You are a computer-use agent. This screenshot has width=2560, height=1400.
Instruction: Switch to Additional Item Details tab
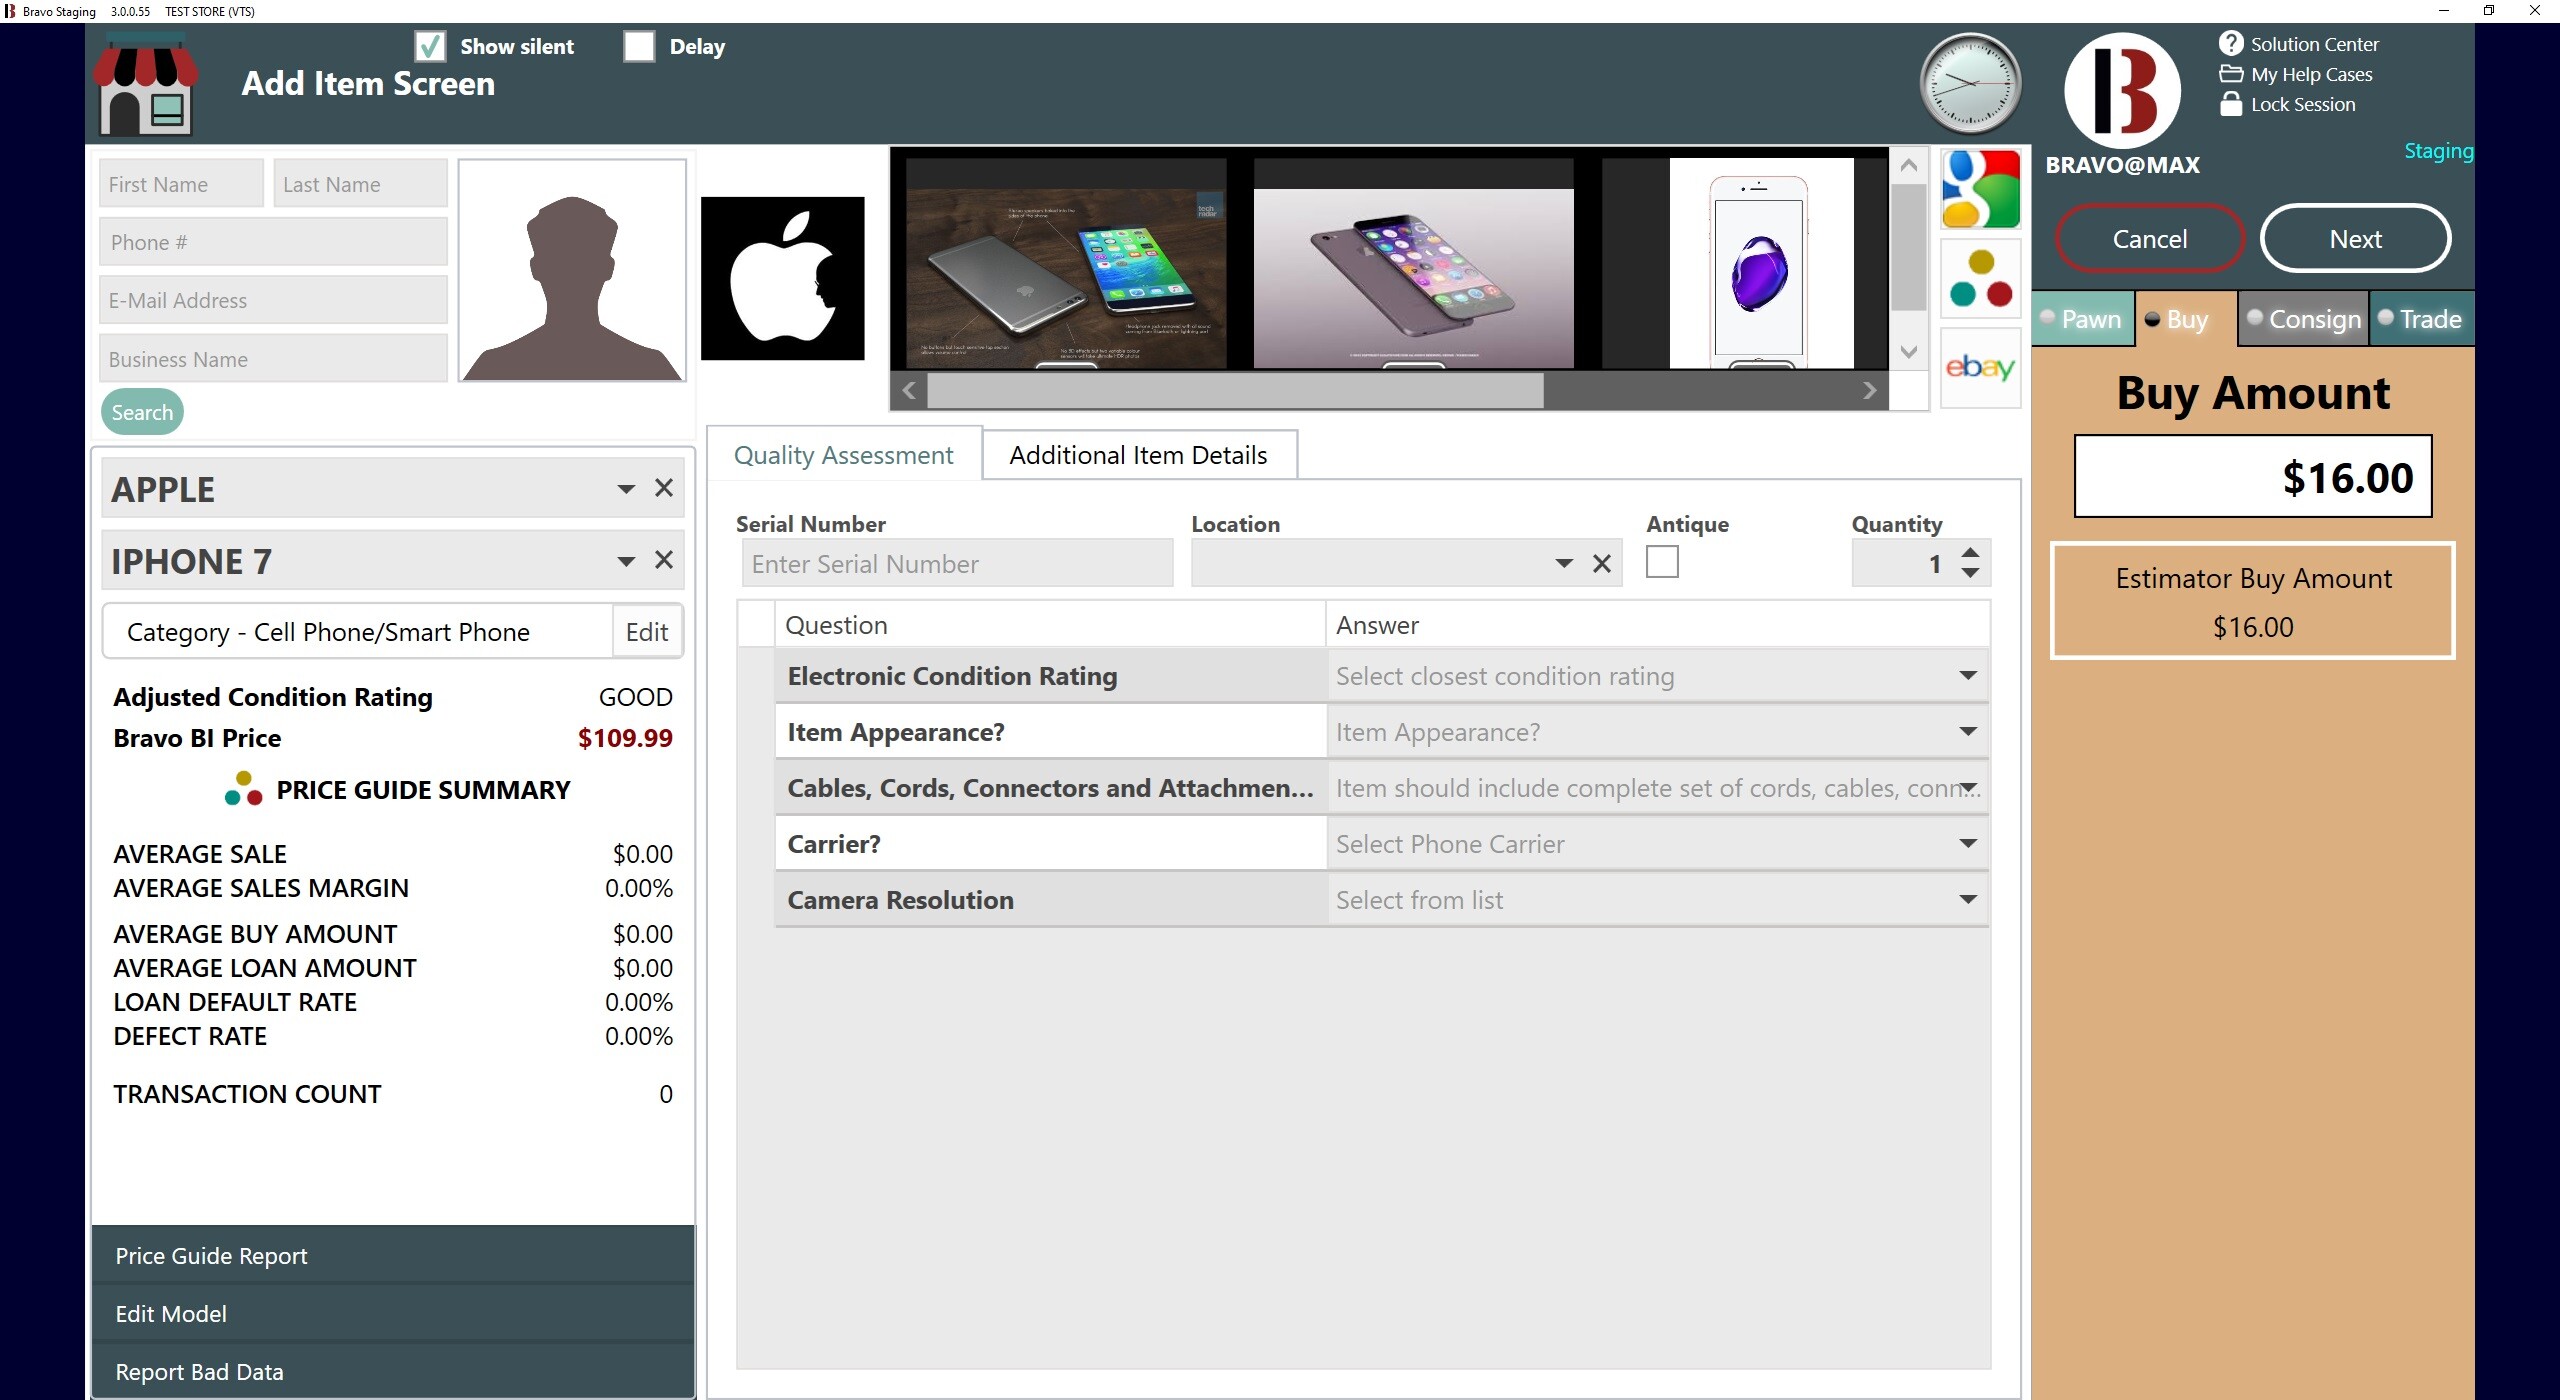pos(1139,455)
